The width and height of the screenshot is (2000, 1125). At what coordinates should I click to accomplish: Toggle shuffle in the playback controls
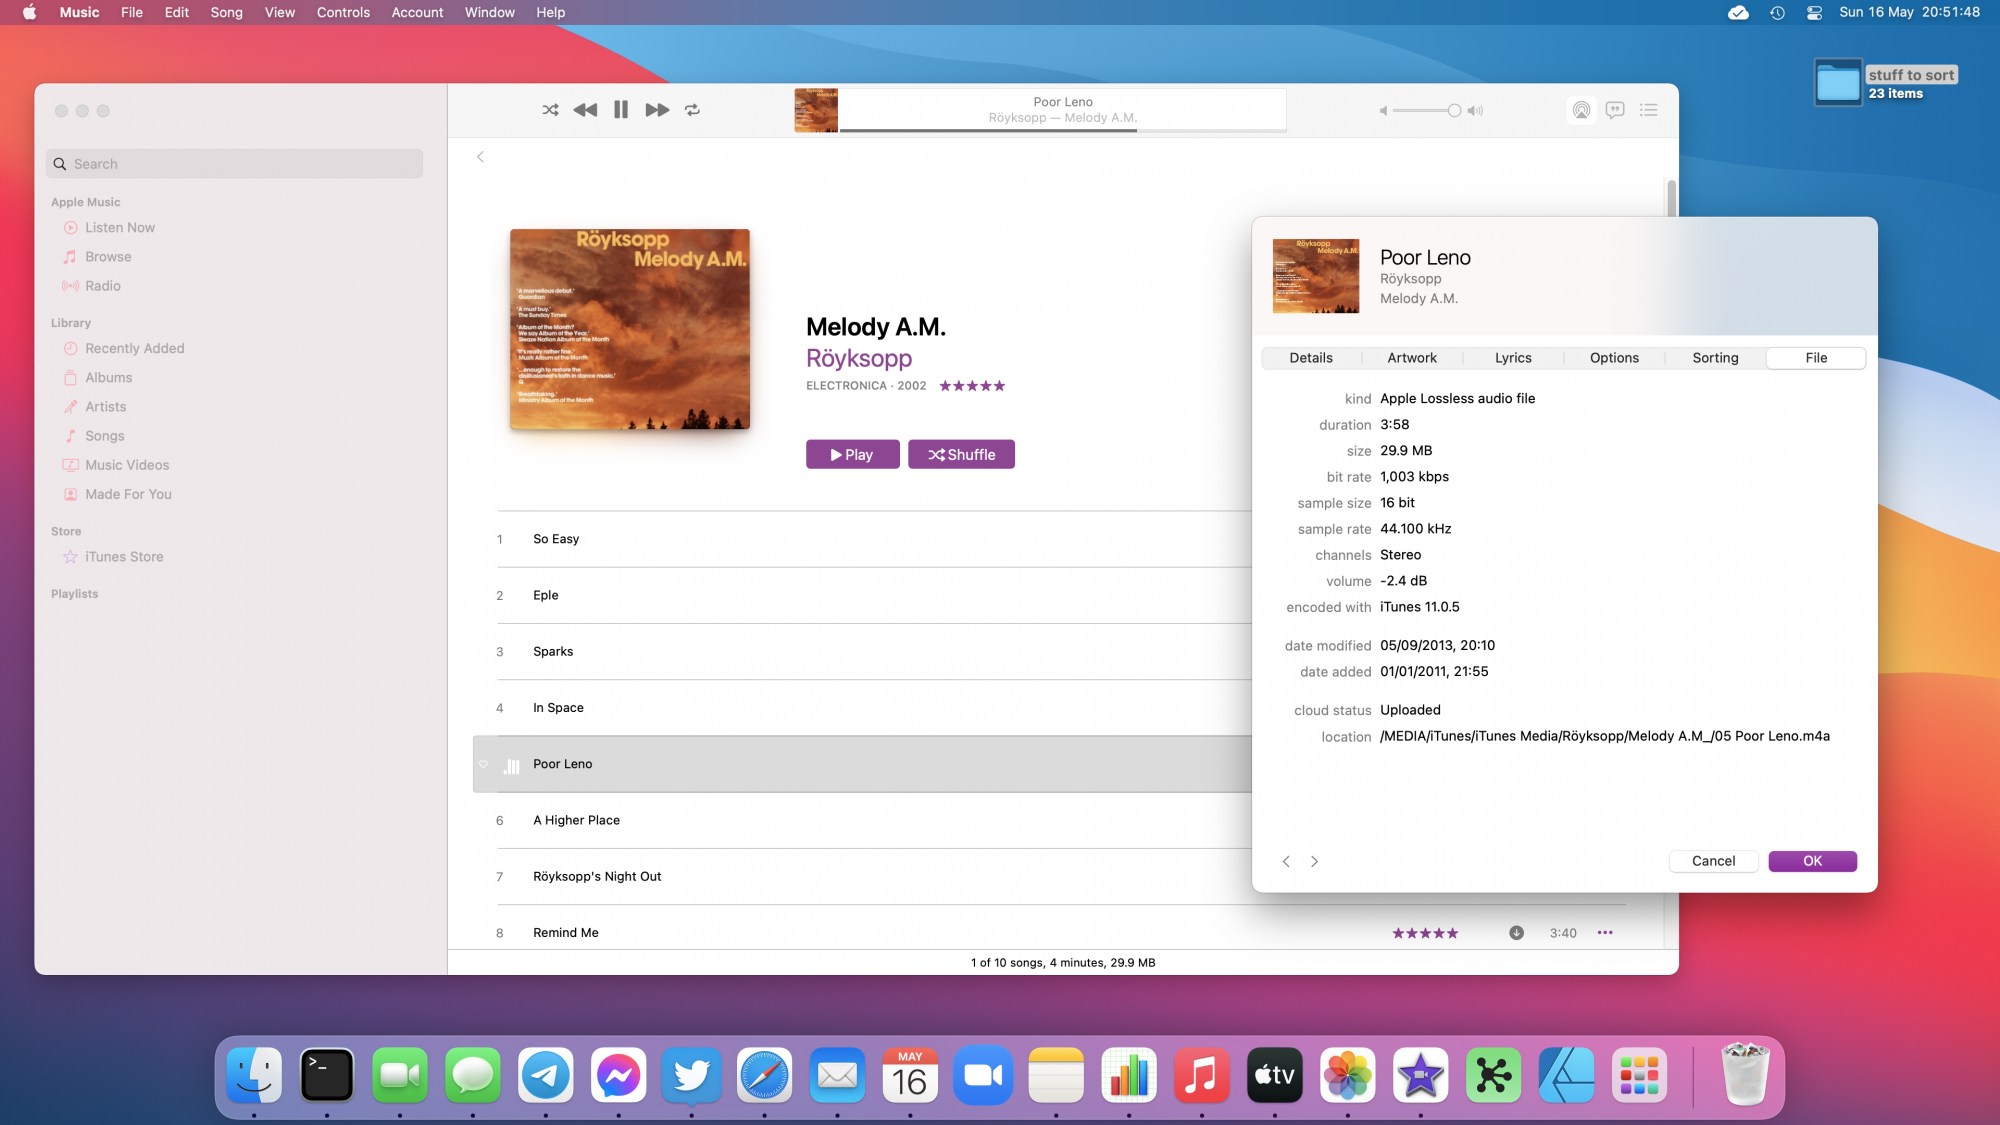click(x=550, y=110)
